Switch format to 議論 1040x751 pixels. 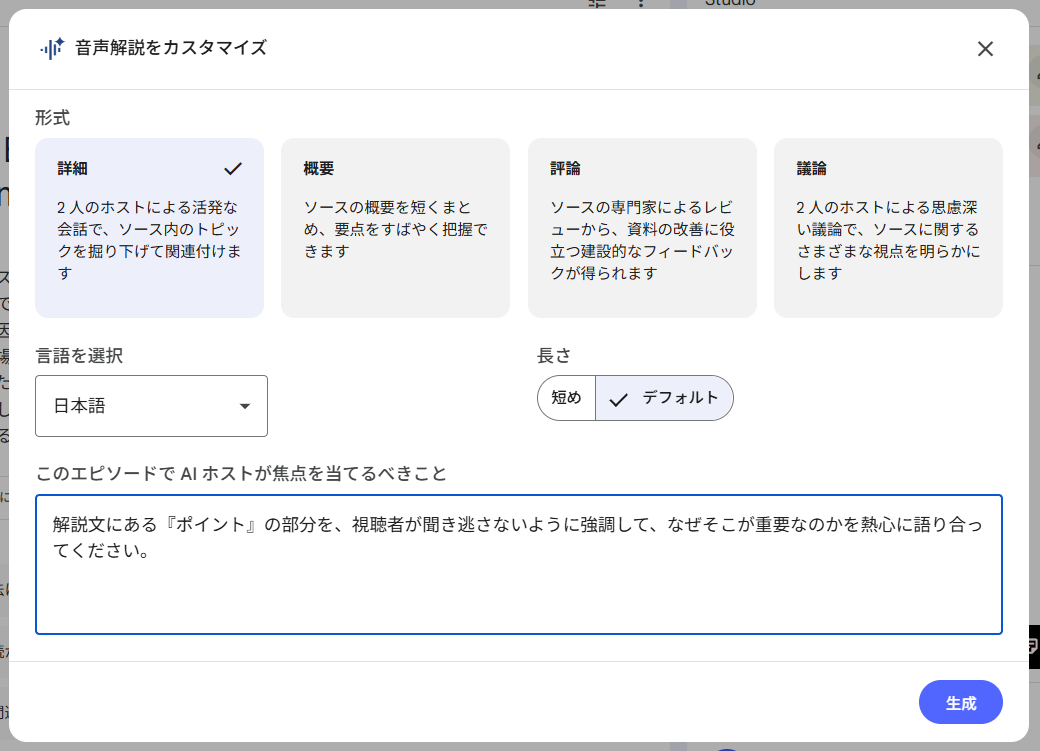coord(887,228)
